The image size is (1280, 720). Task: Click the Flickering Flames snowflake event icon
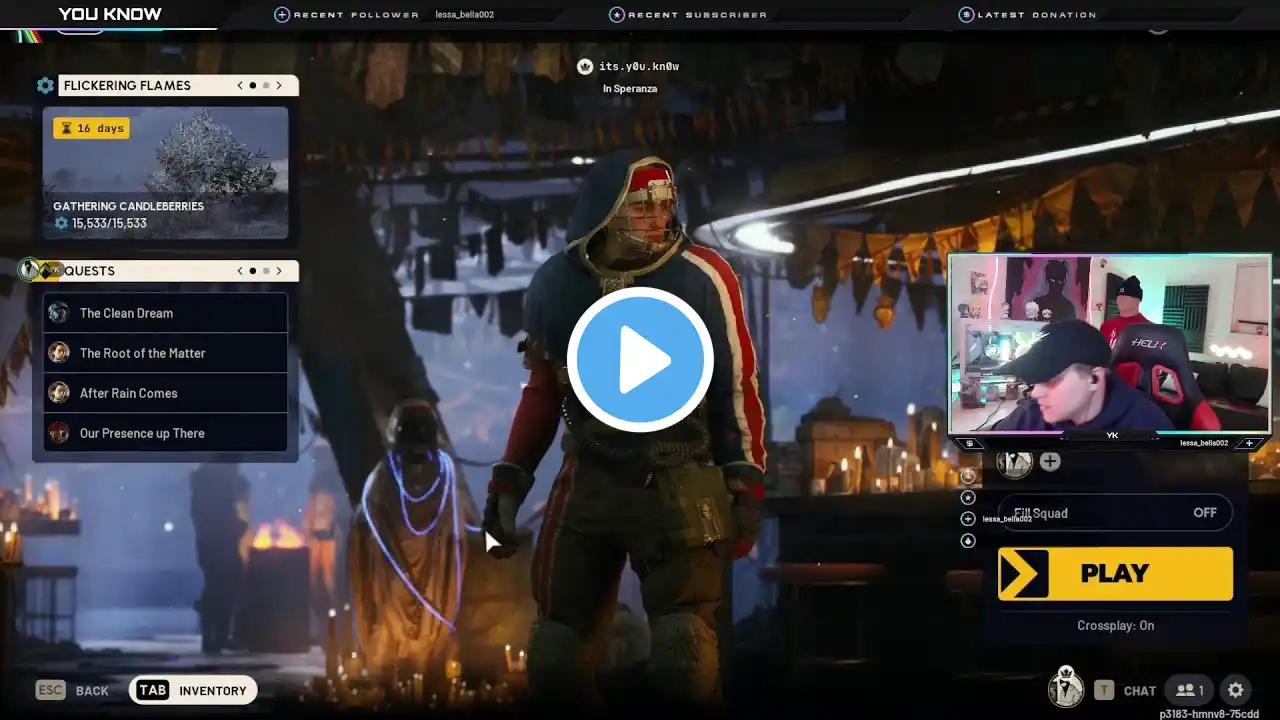(45, 85)
